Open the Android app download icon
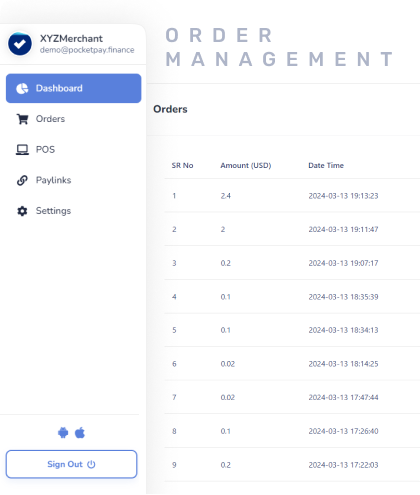Image resolution: width=420 pixels, height=495 pixels. click(63, 433)
